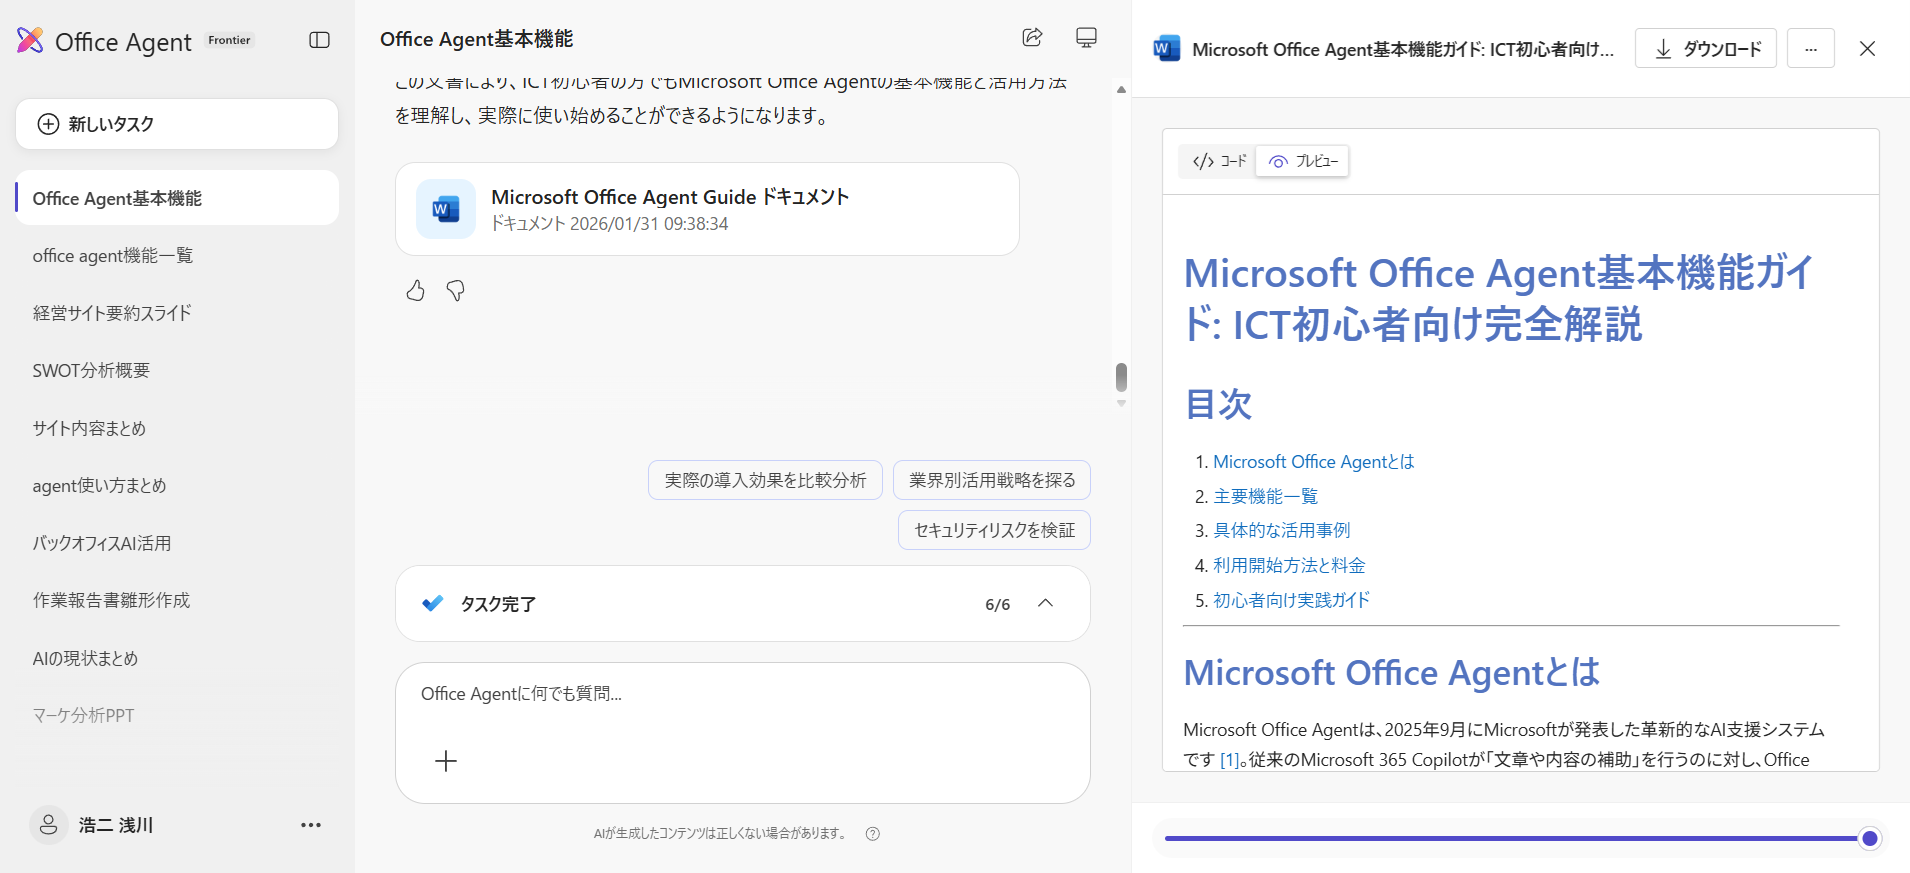Open the Word document icon in file card
Screen dimensions: 1910x873
[x=445, y=209]
